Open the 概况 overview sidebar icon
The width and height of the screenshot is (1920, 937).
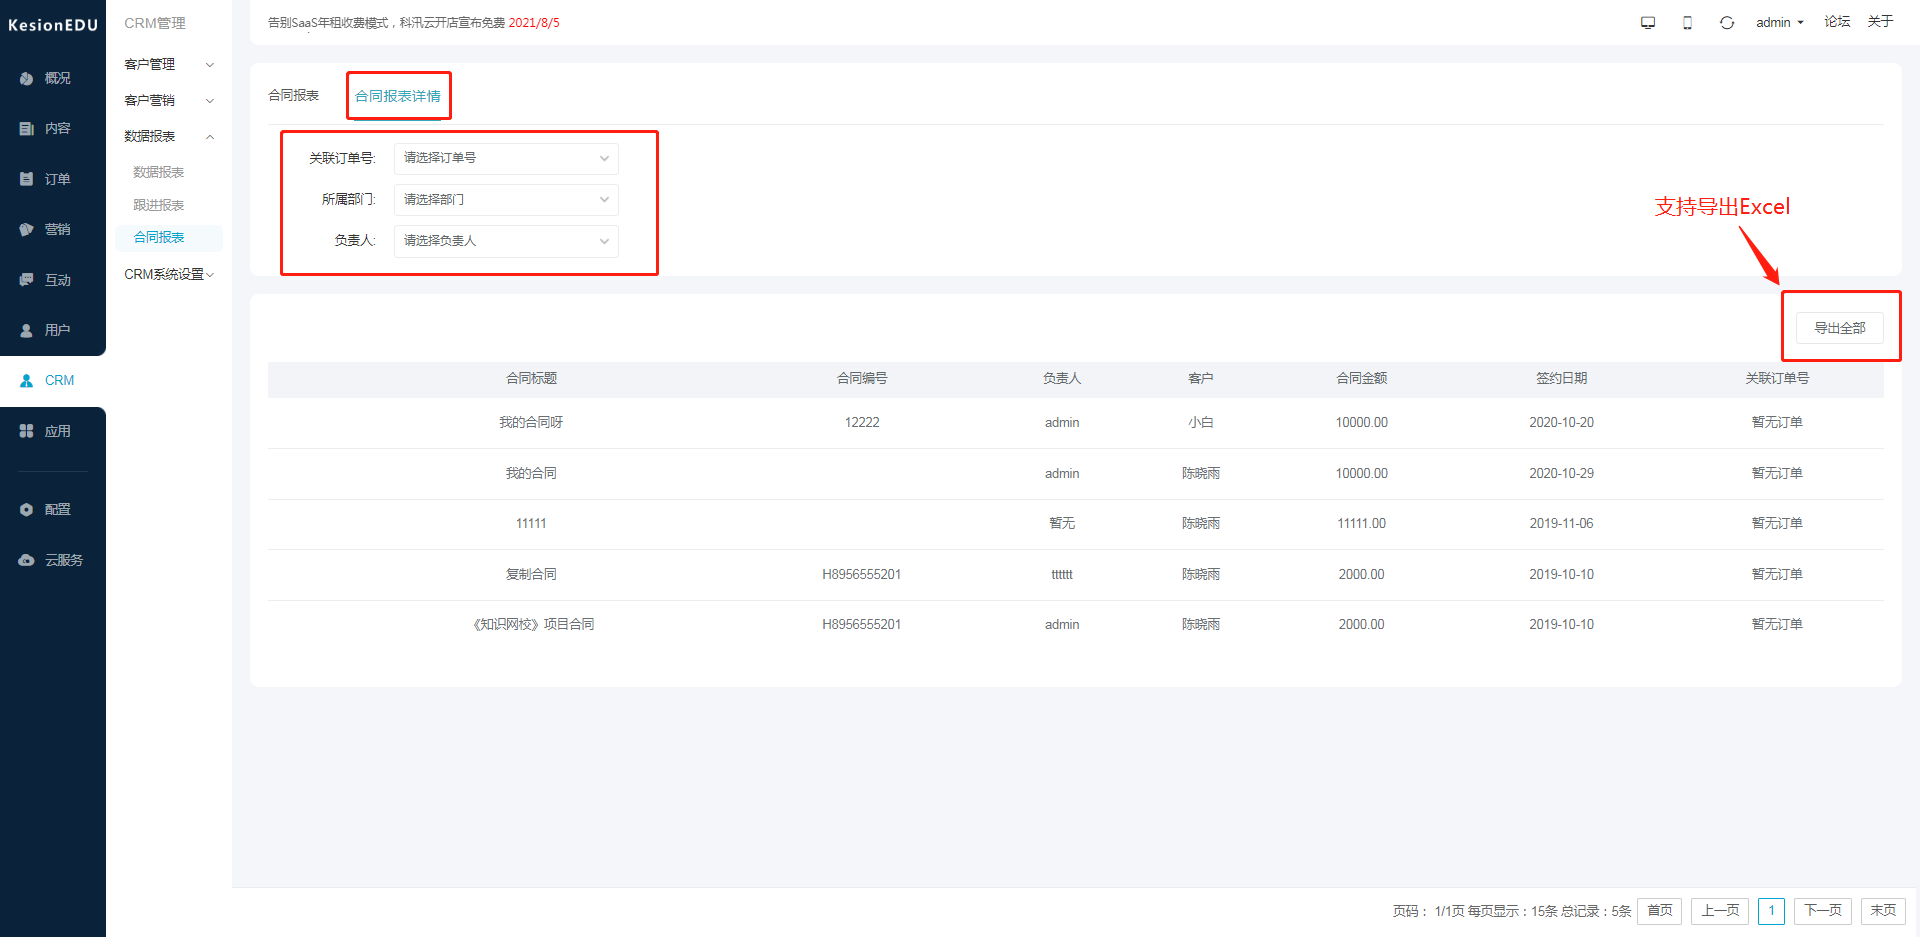click(x=27, y=78)
